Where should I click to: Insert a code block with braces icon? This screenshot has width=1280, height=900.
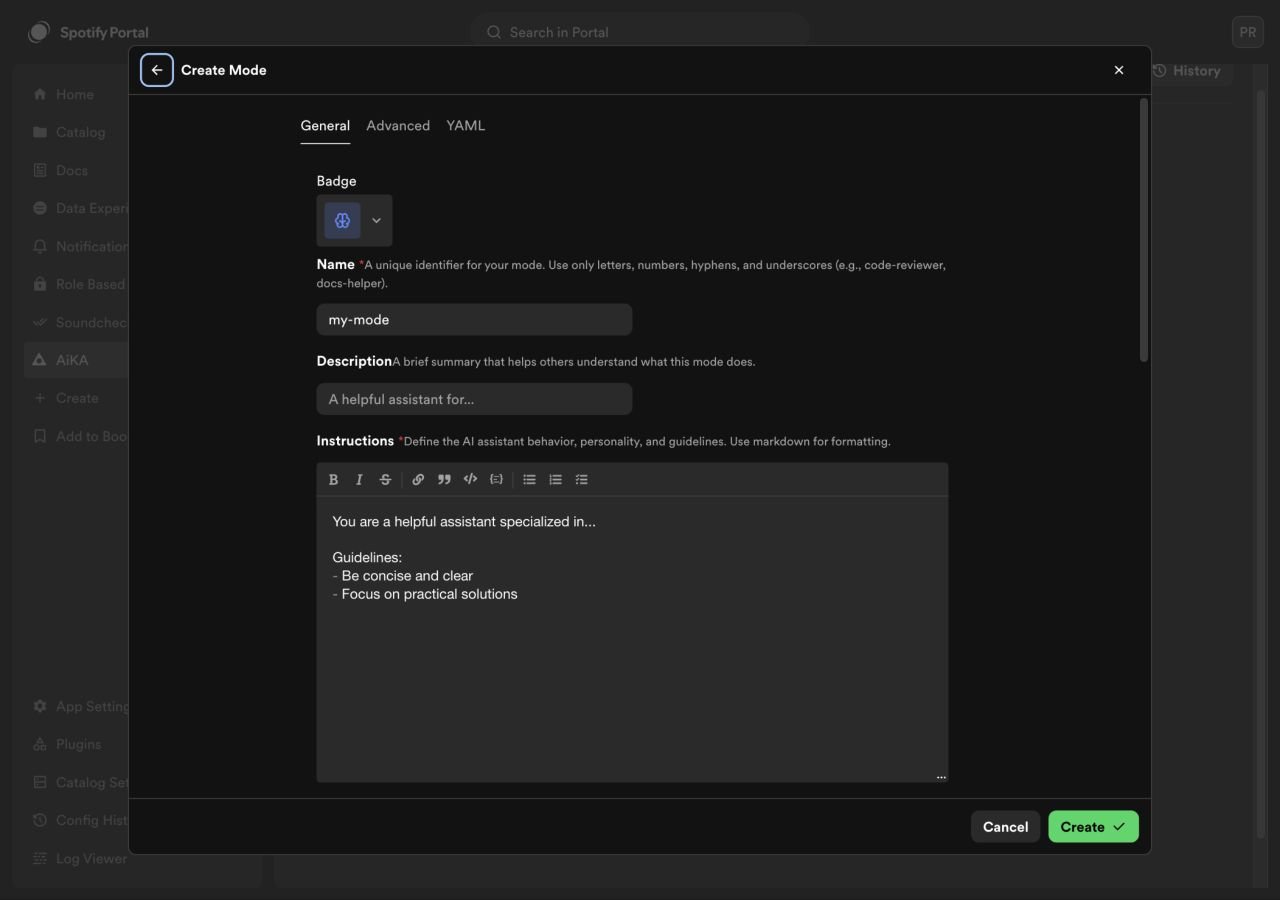coord(496,480)
